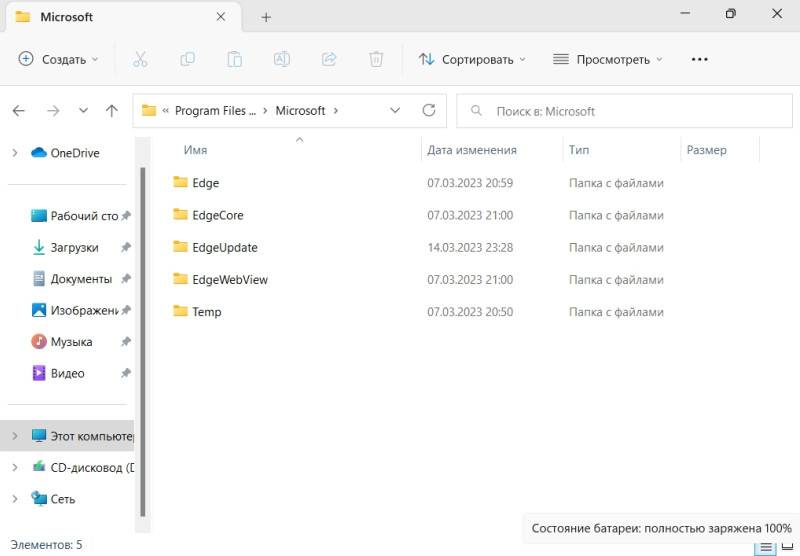The image size is (800, 556).
Task: Expand the OneDrive tree node
Action: (14, 153)
